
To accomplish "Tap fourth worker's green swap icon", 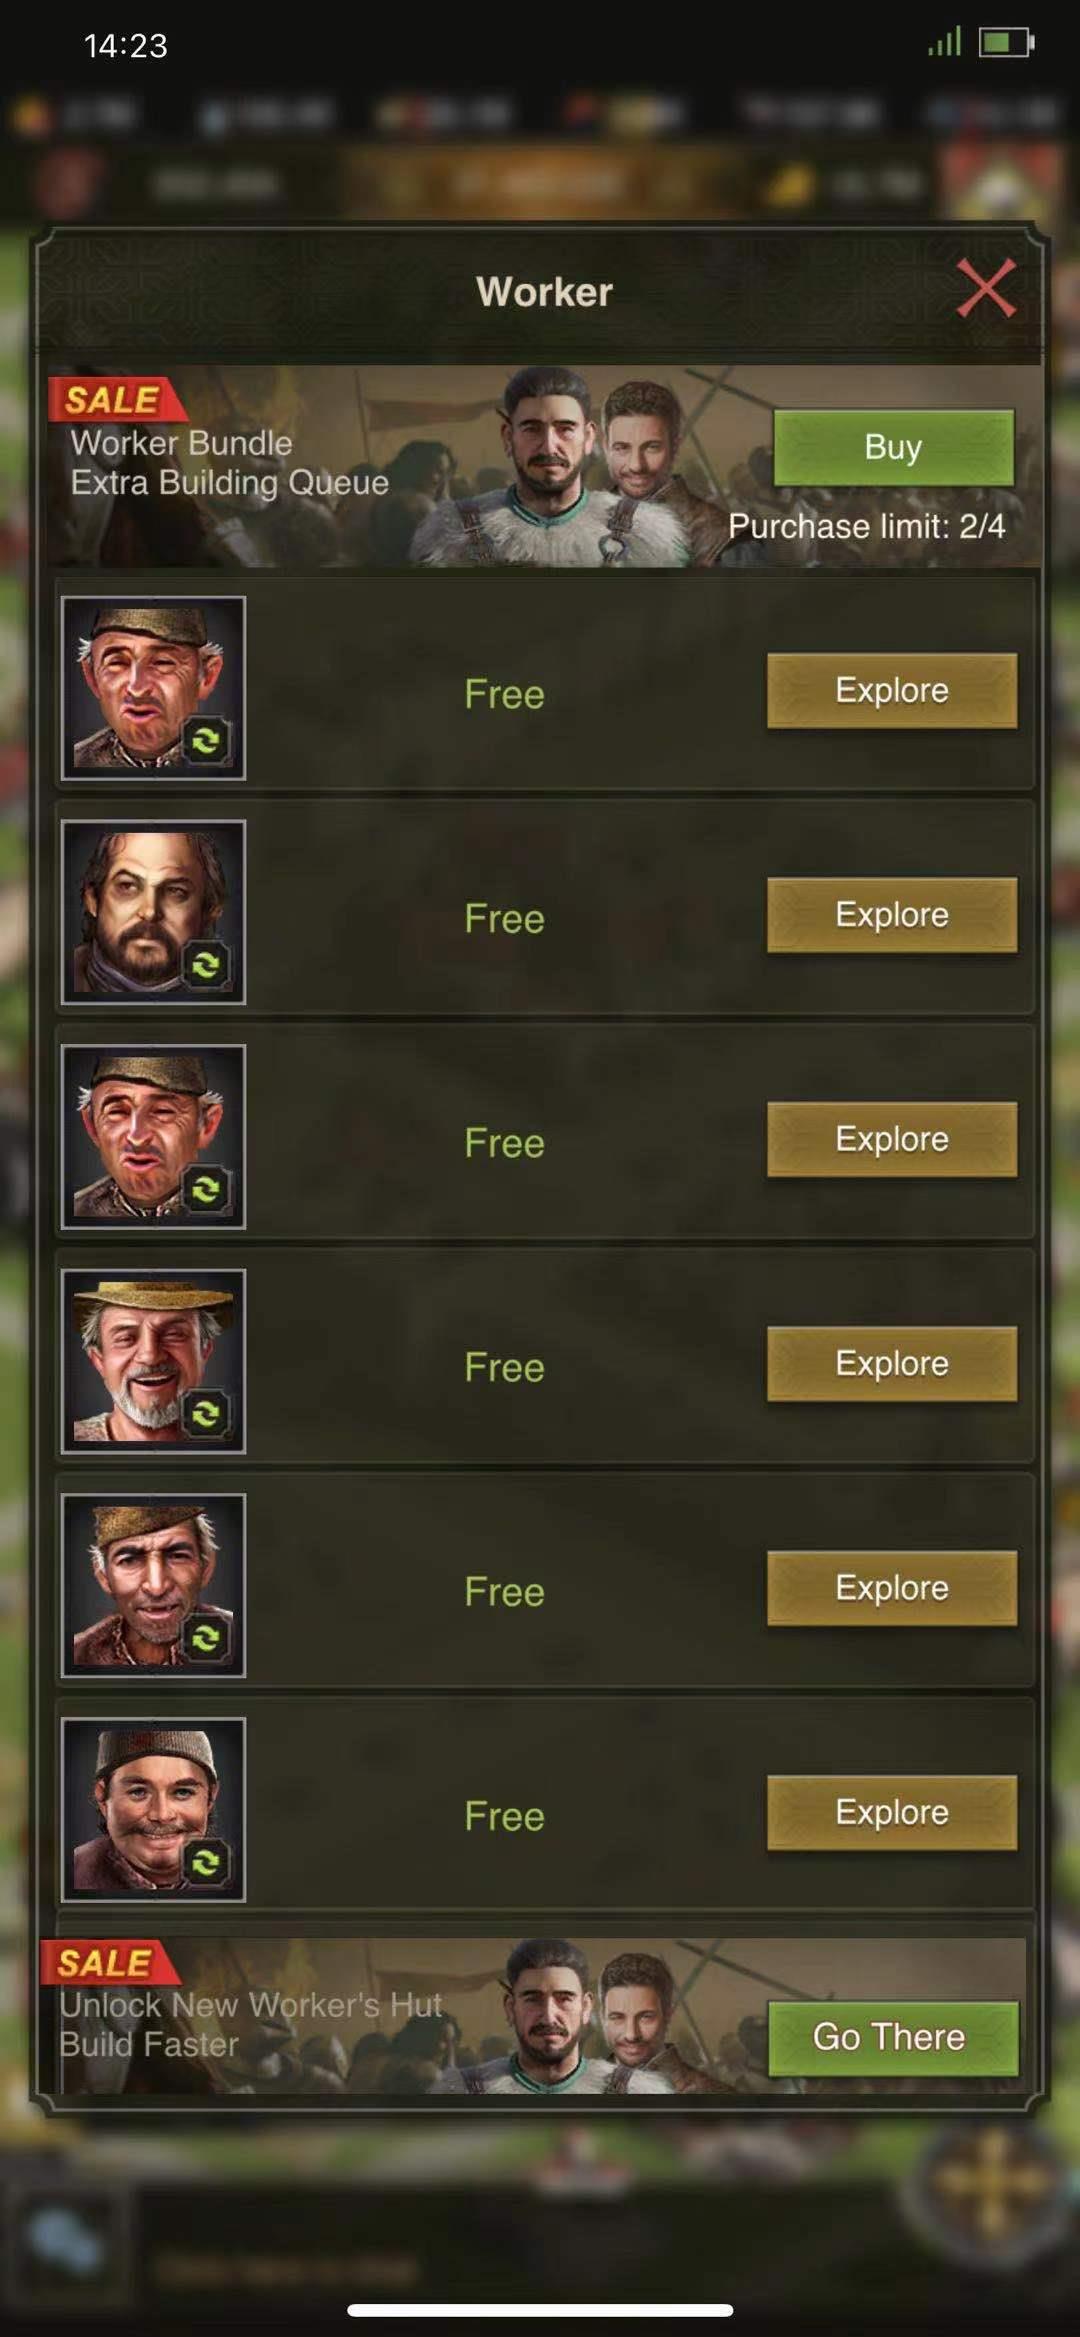I will click(206, 1413).
